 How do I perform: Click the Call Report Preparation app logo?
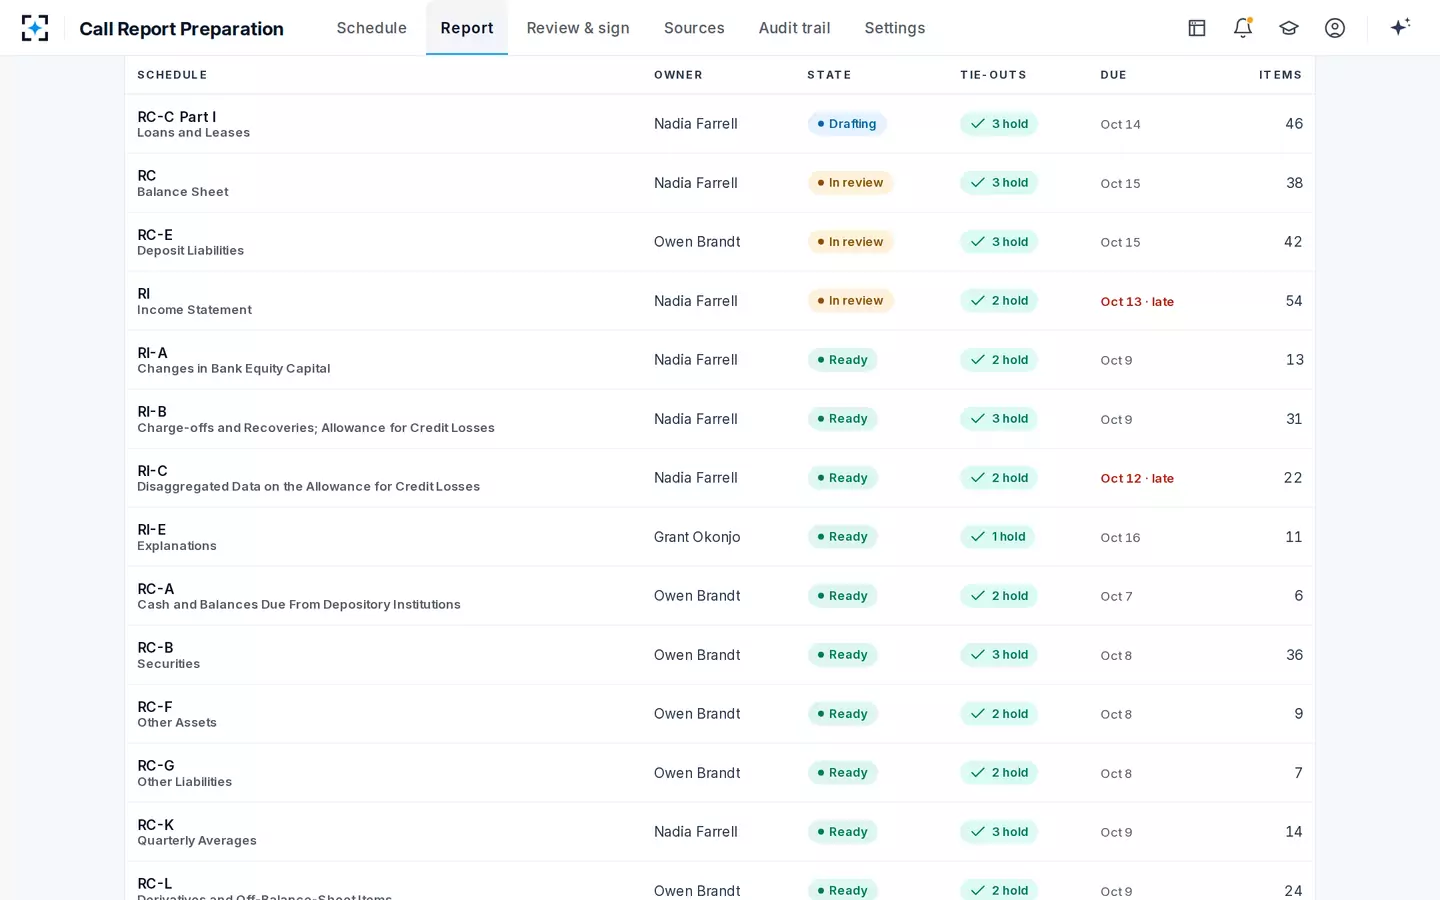[35, 28]
